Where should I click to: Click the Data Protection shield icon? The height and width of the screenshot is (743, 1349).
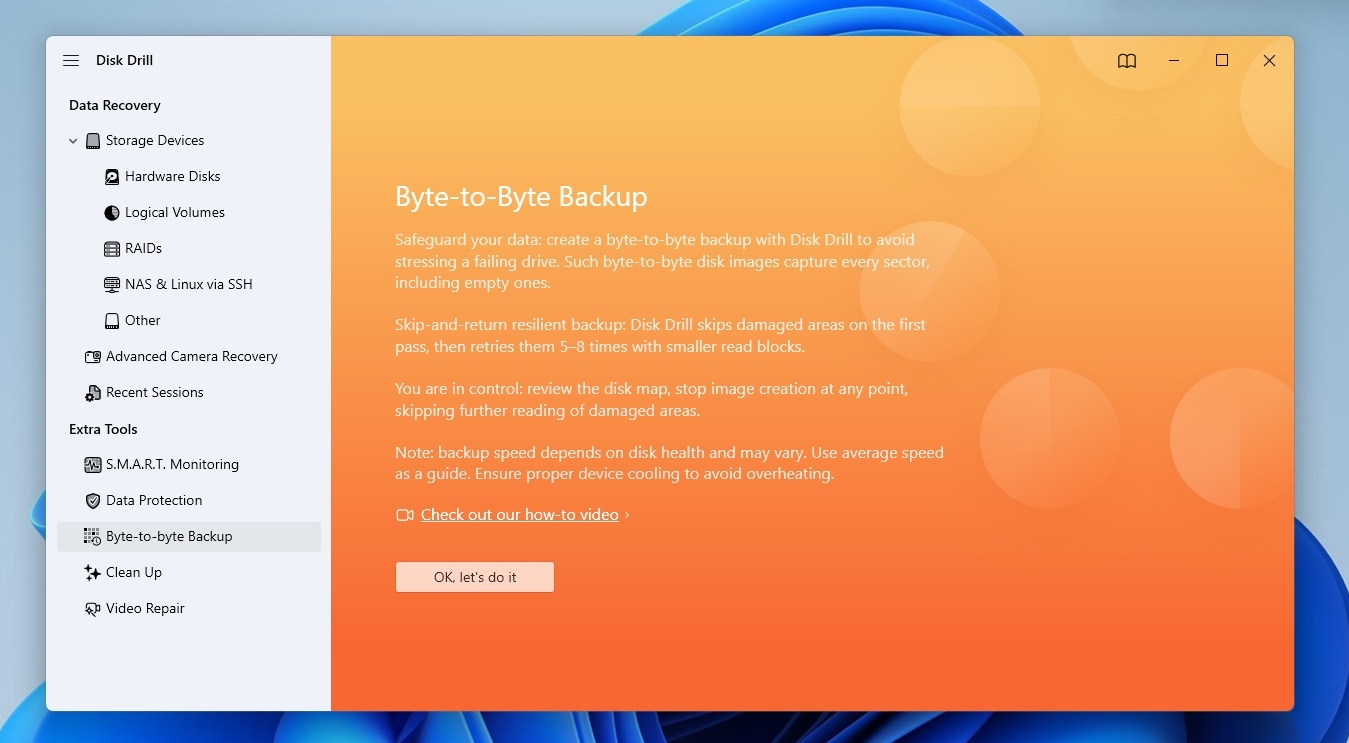tap(93, 501)
